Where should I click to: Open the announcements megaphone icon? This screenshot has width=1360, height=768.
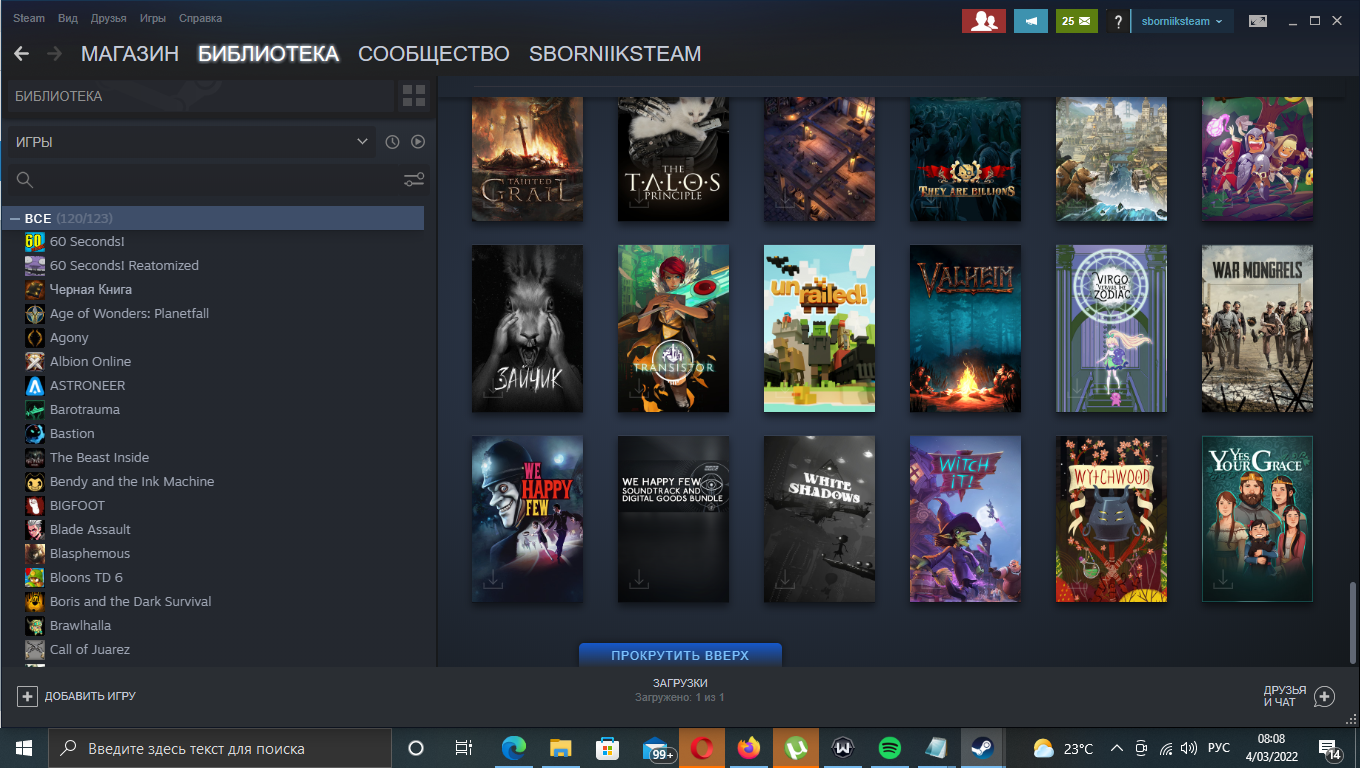click(1031, 21)
